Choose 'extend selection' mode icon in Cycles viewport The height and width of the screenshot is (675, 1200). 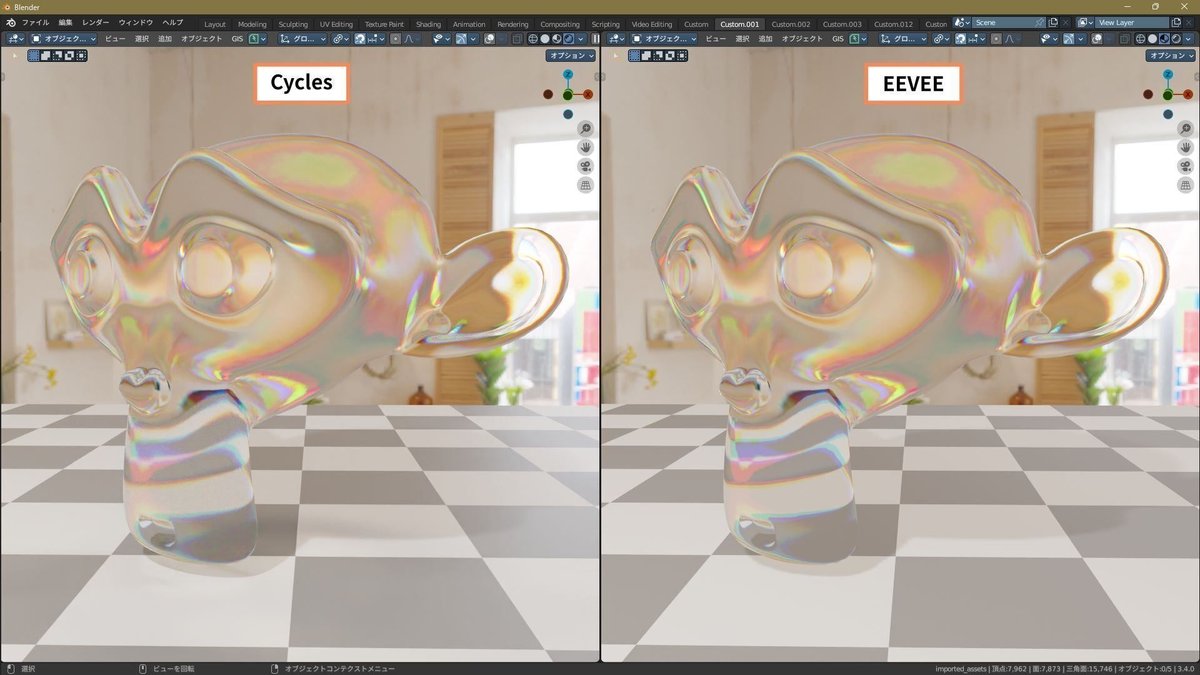point(44,55)
